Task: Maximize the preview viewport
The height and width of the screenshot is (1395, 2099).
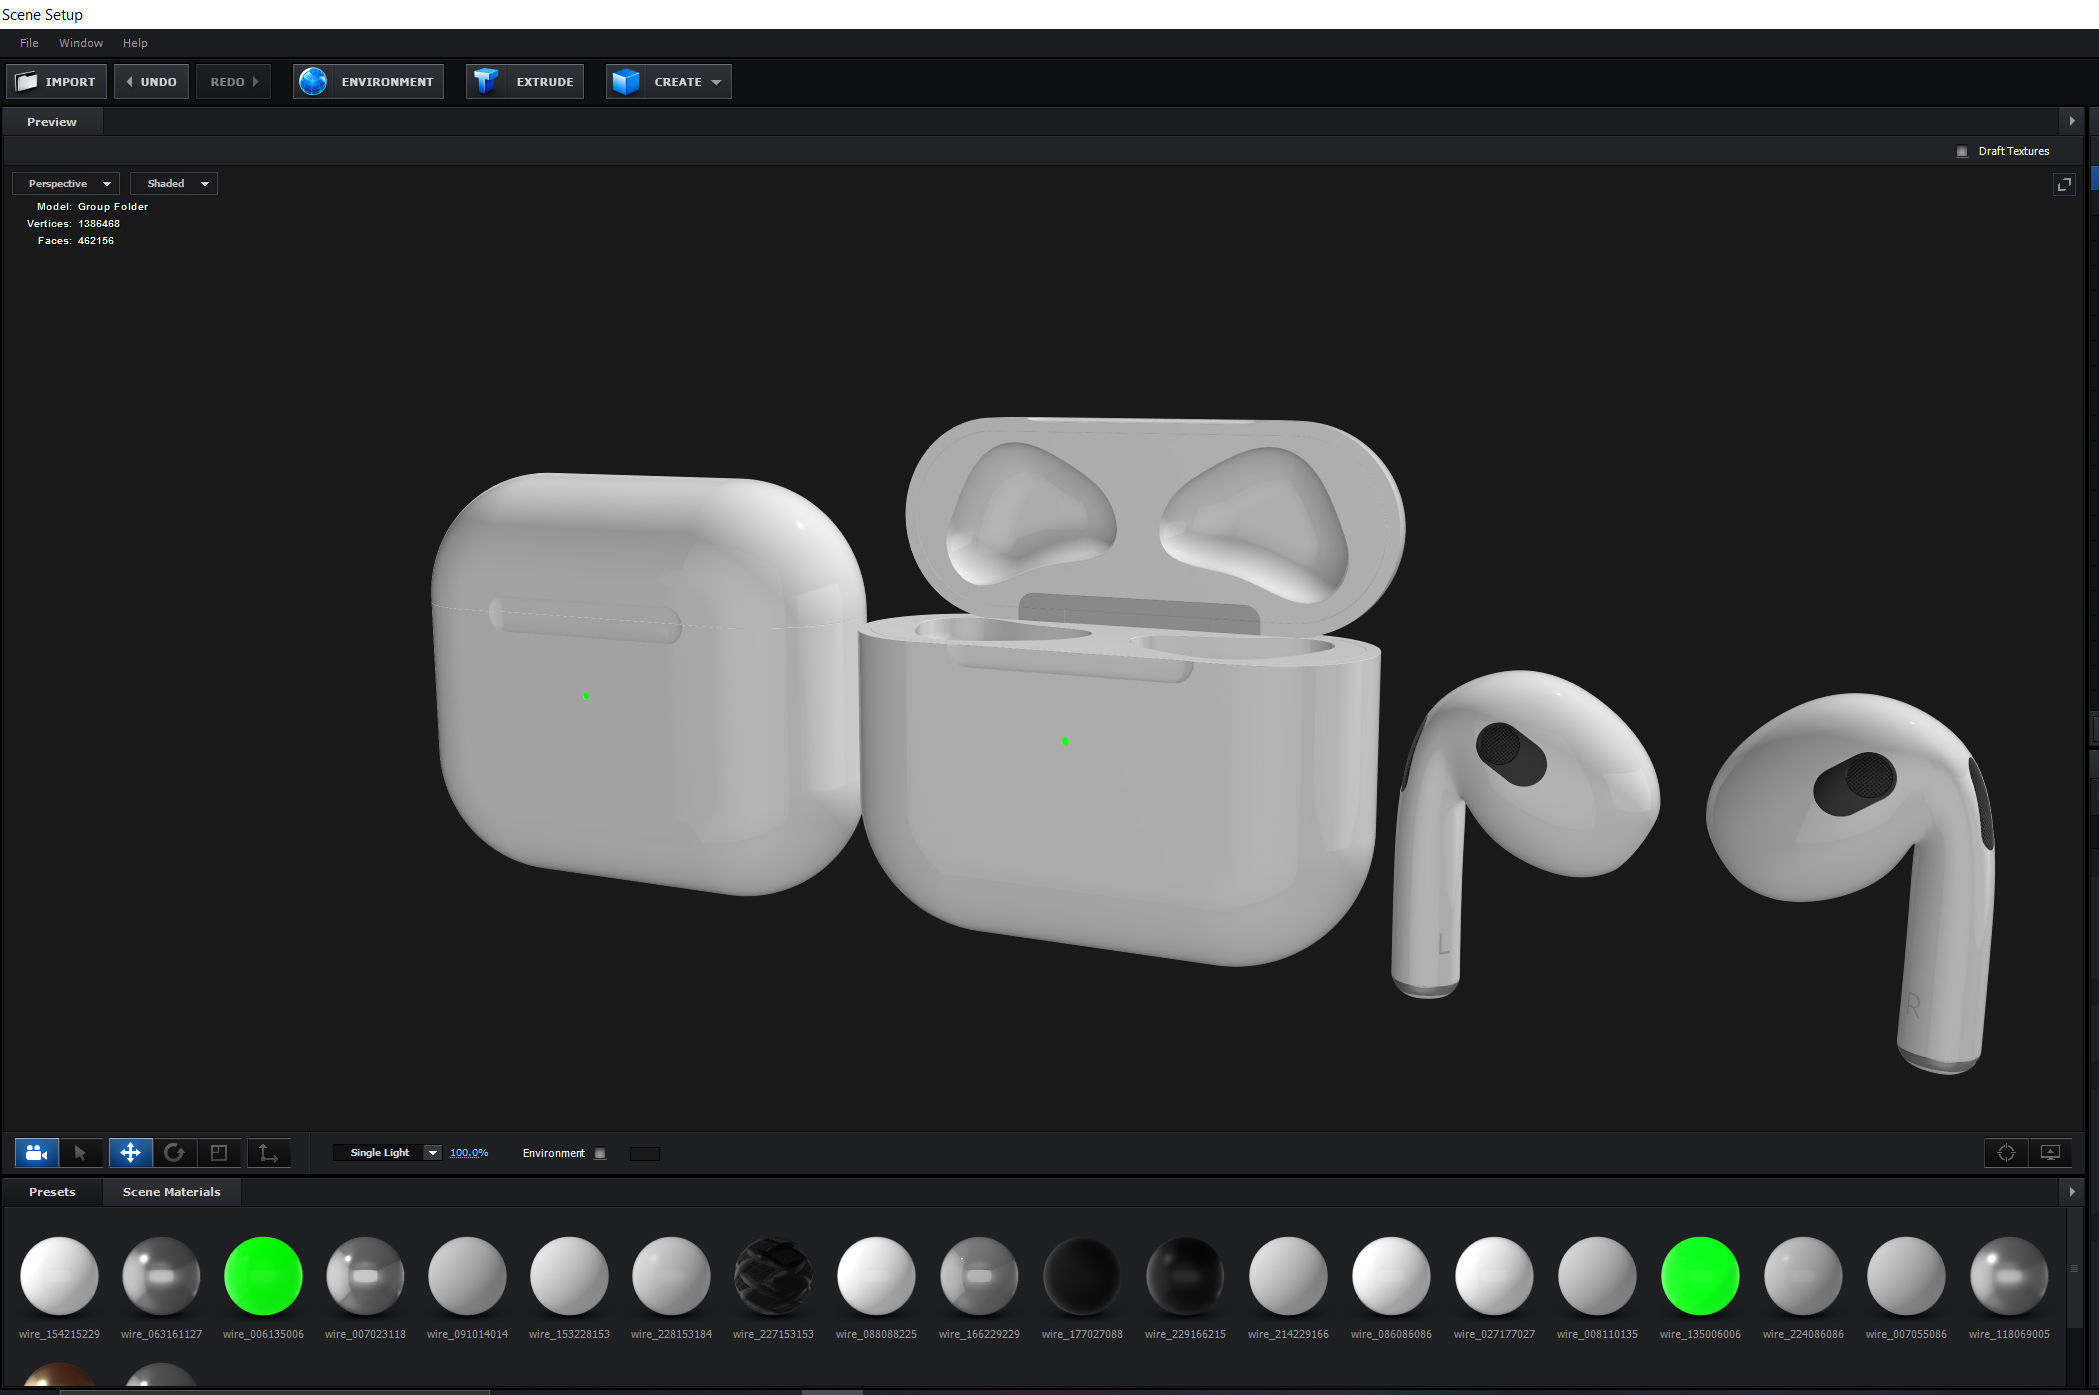Action: (x=2064, y=184)
